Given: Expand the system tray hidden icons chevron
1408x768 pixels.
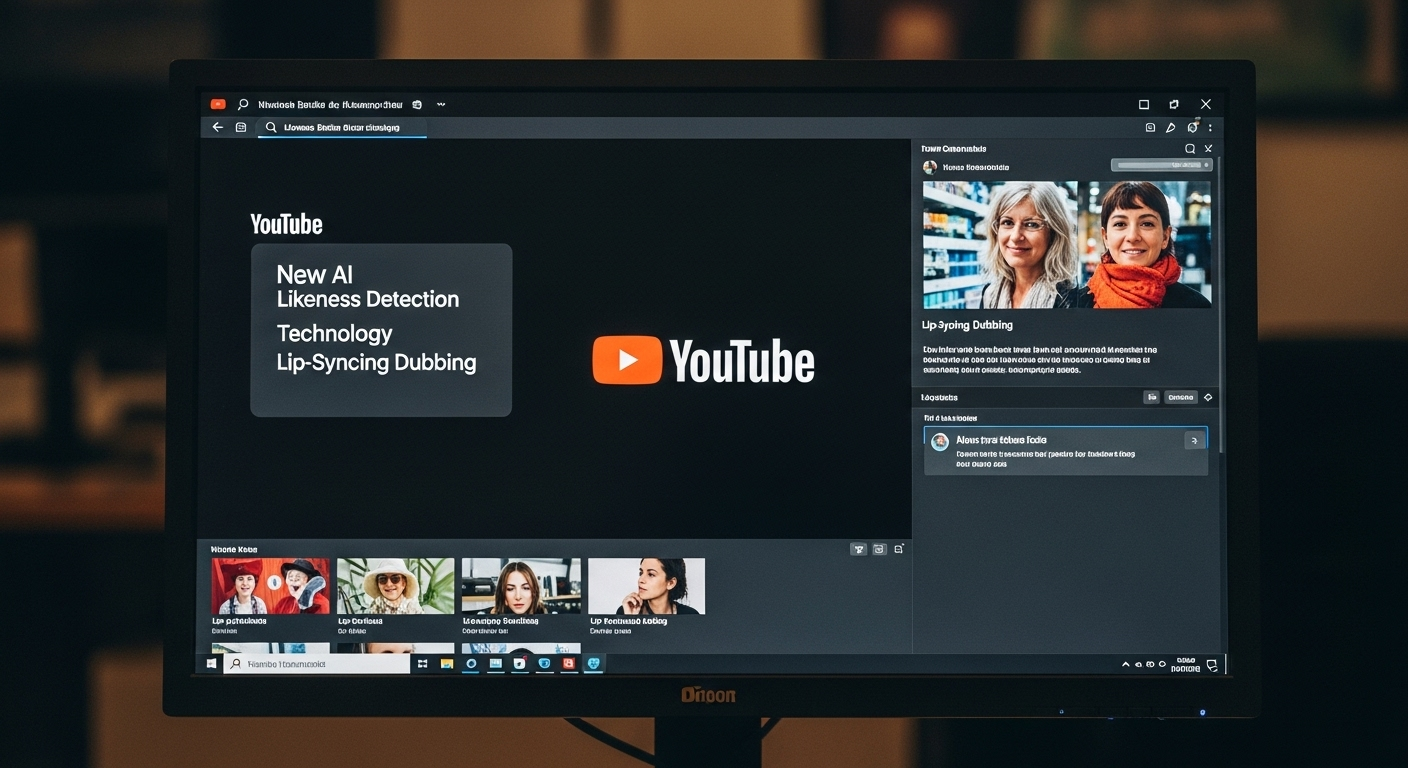Looking at the screenshot, I should pyautogui.click(x=1126, y=664).
